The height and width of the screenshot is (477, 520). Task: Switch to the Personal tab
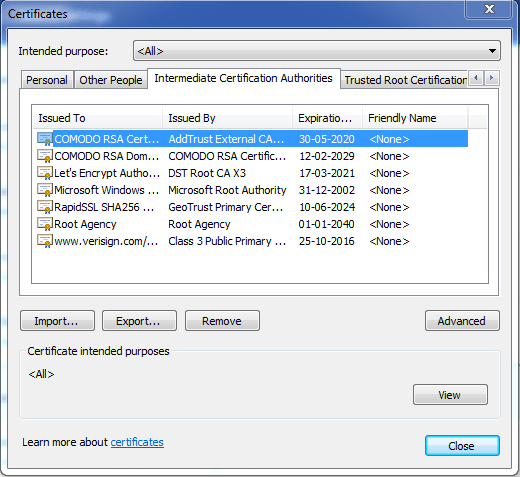tap(47, 80)
